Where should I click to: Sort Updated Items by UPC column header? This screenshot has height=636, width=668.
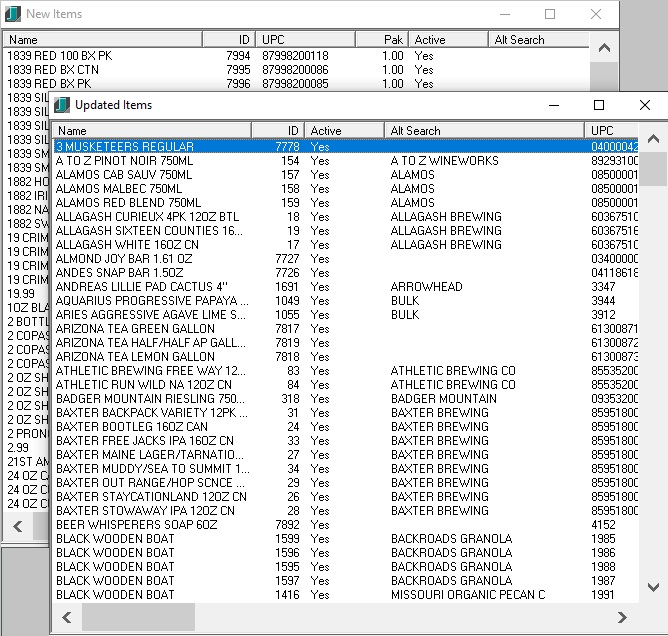tap(611, 131)
